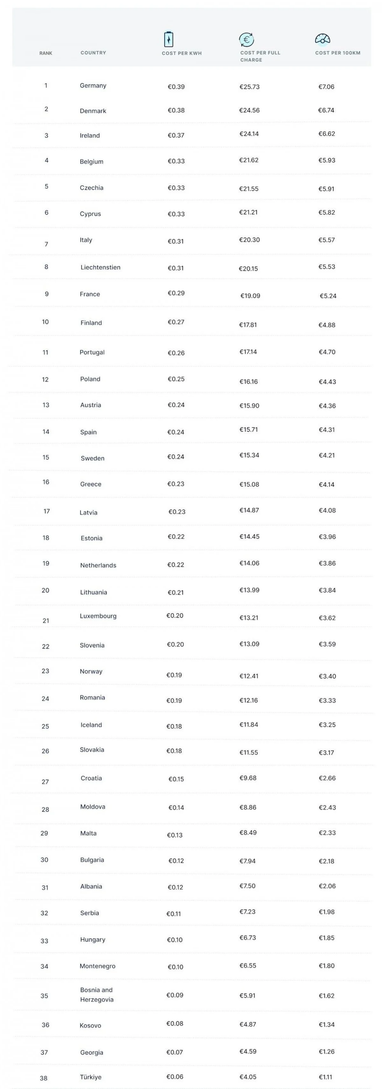
Task: Click the Bosnia and Herzegovia entry
Action: tap(96, 994)
